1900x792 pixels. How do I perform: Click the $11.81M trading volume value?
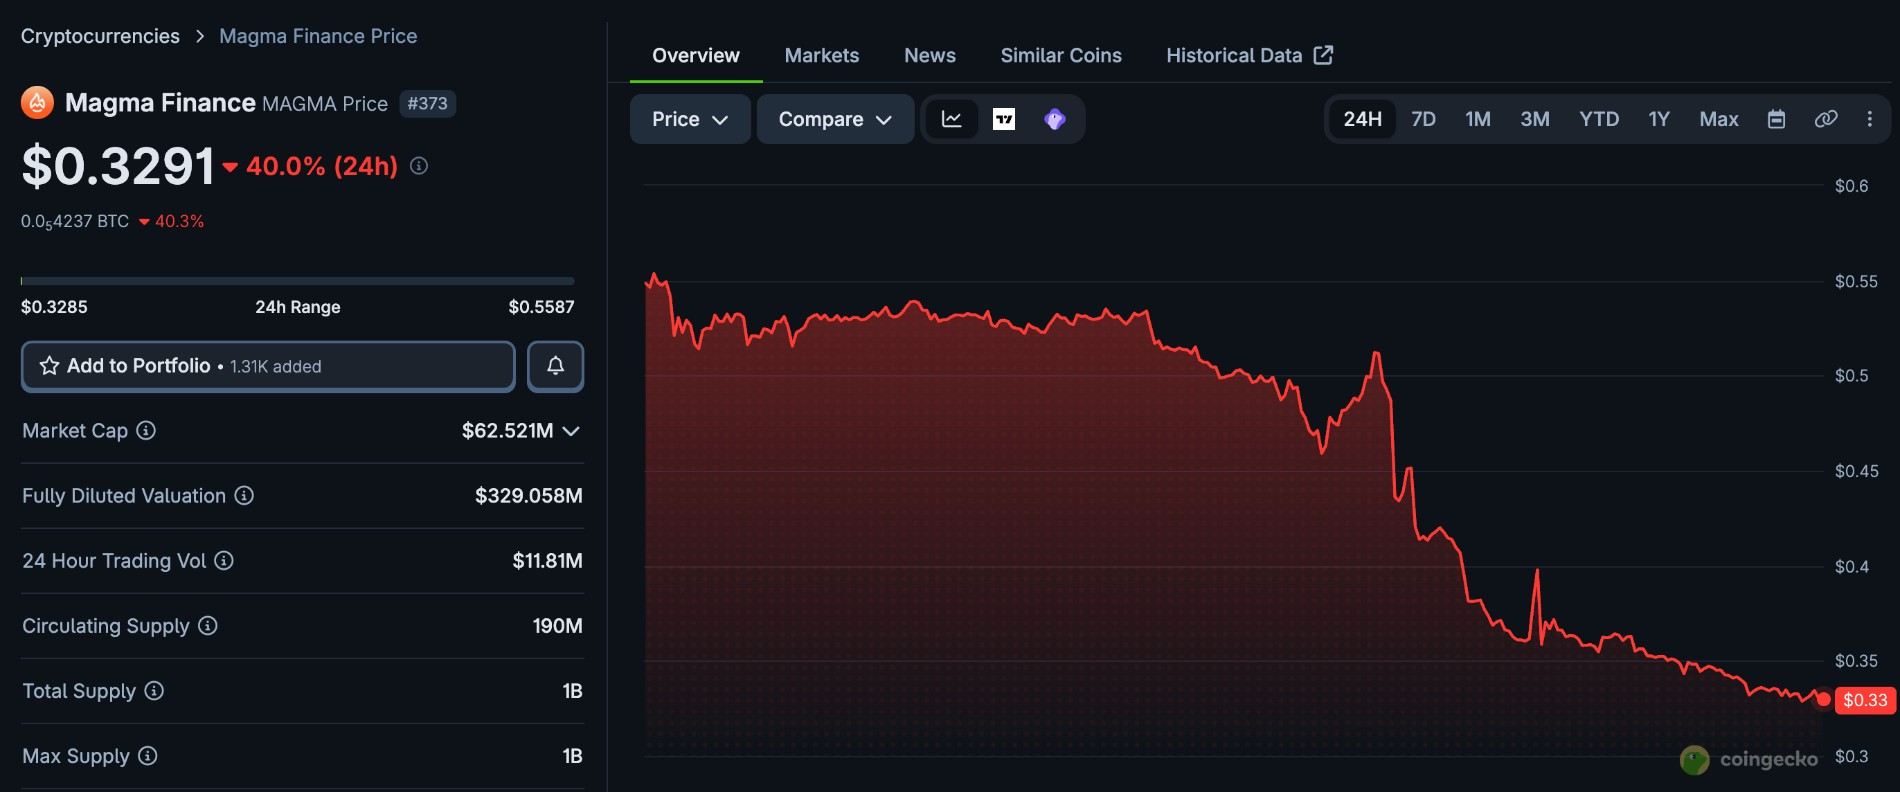tap(547, 561)
